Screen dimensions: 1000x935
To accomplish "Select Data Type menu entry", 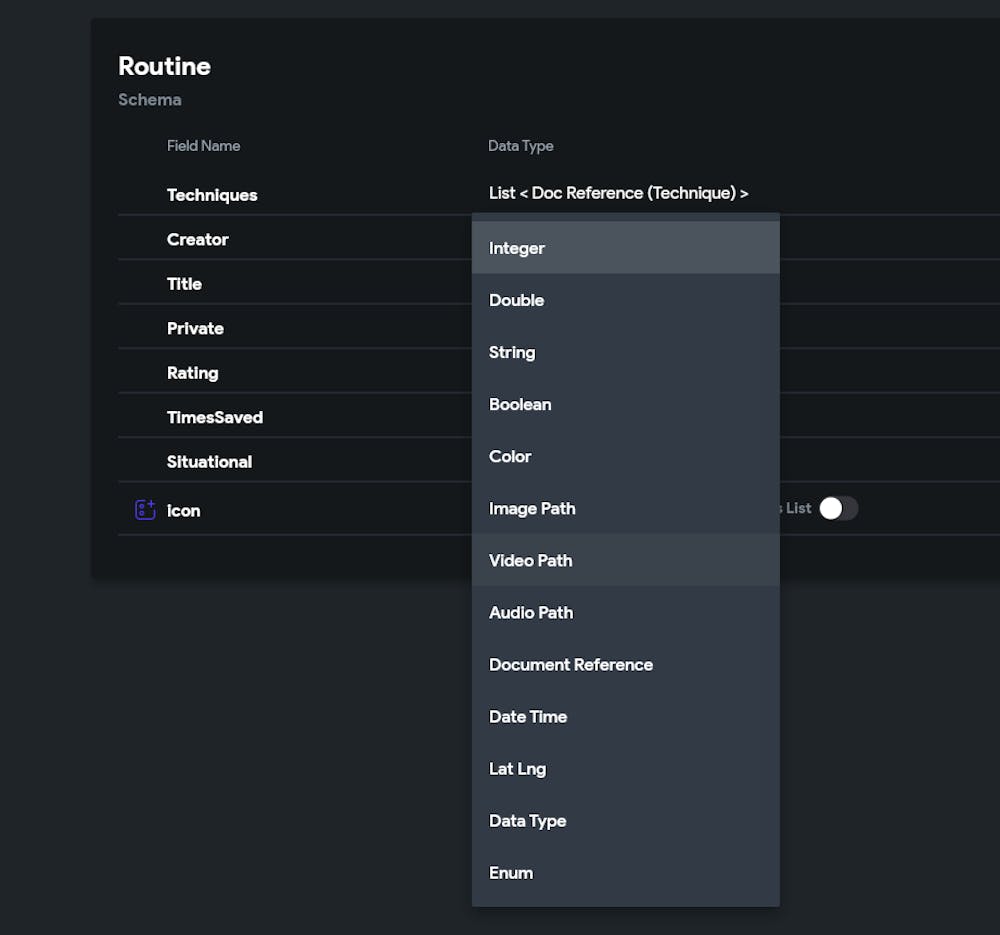I will (x=528, y=820).
